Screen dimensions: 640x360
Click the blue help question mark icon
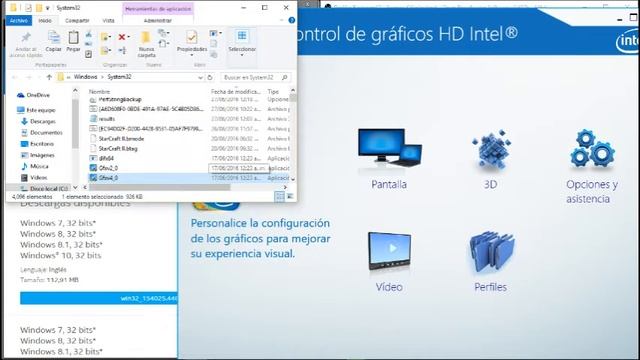click(x=291, y=20)
